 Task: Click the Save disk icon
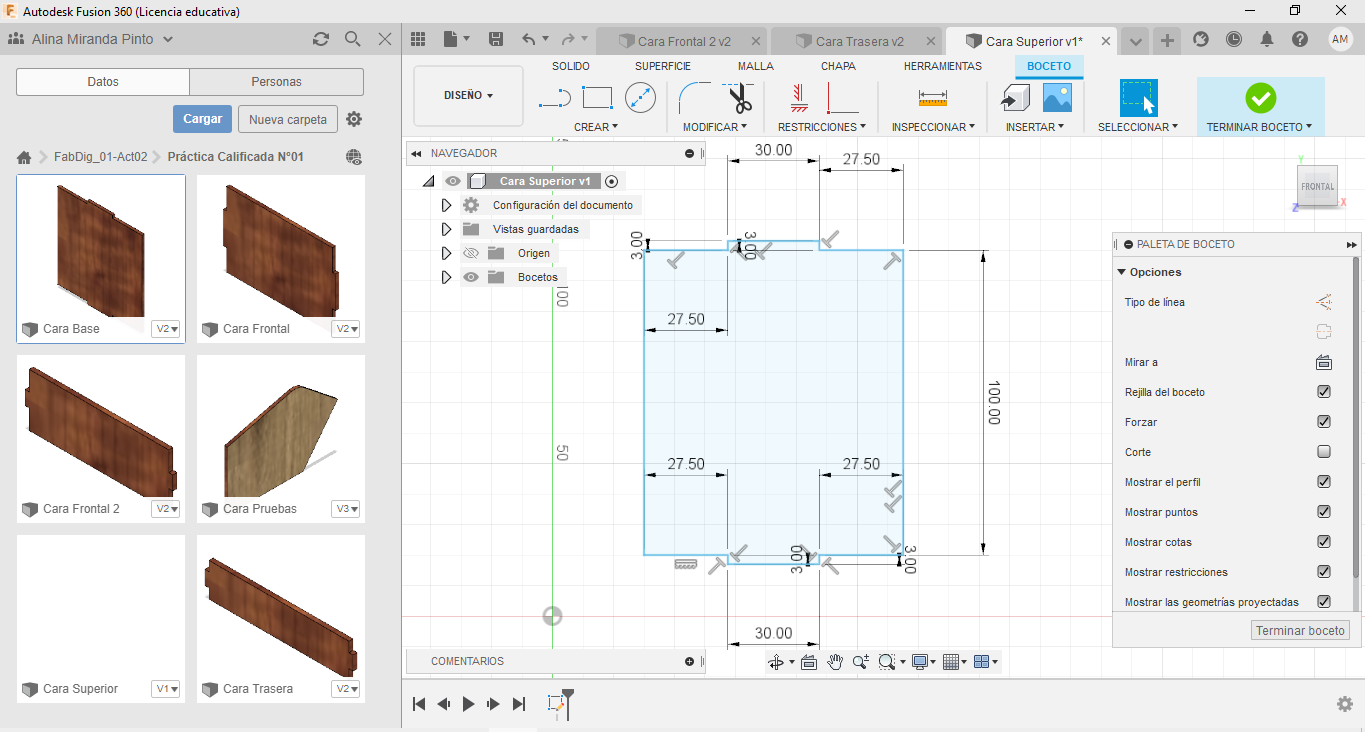496,39
